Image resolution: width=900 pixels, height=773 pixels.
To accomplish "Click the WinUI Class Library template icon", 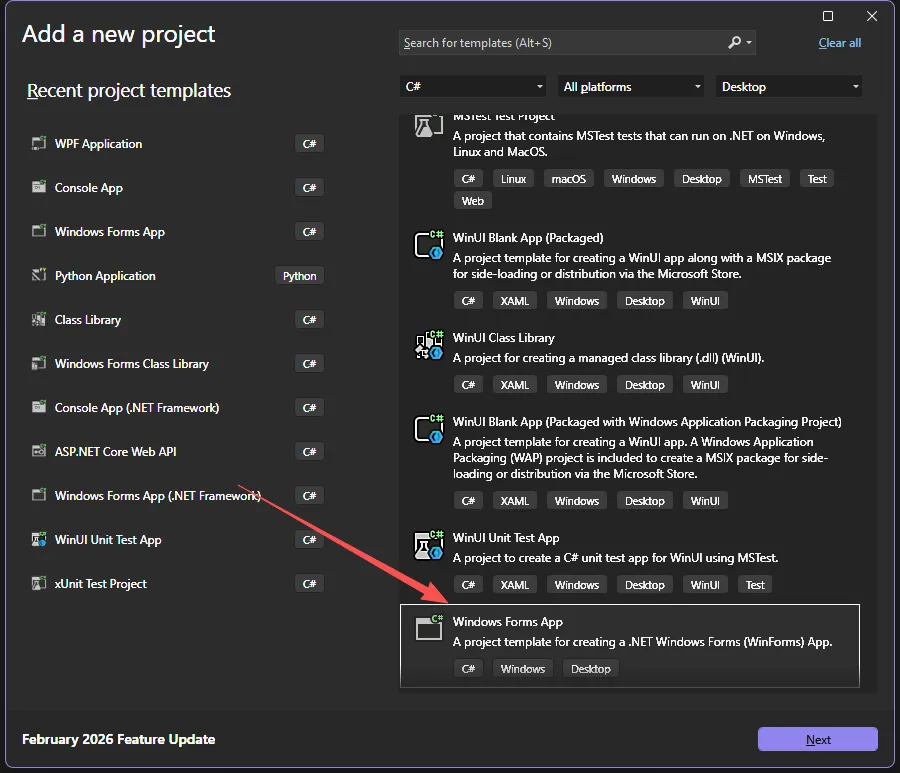I will pyautogui.click(x=428, y=346).
